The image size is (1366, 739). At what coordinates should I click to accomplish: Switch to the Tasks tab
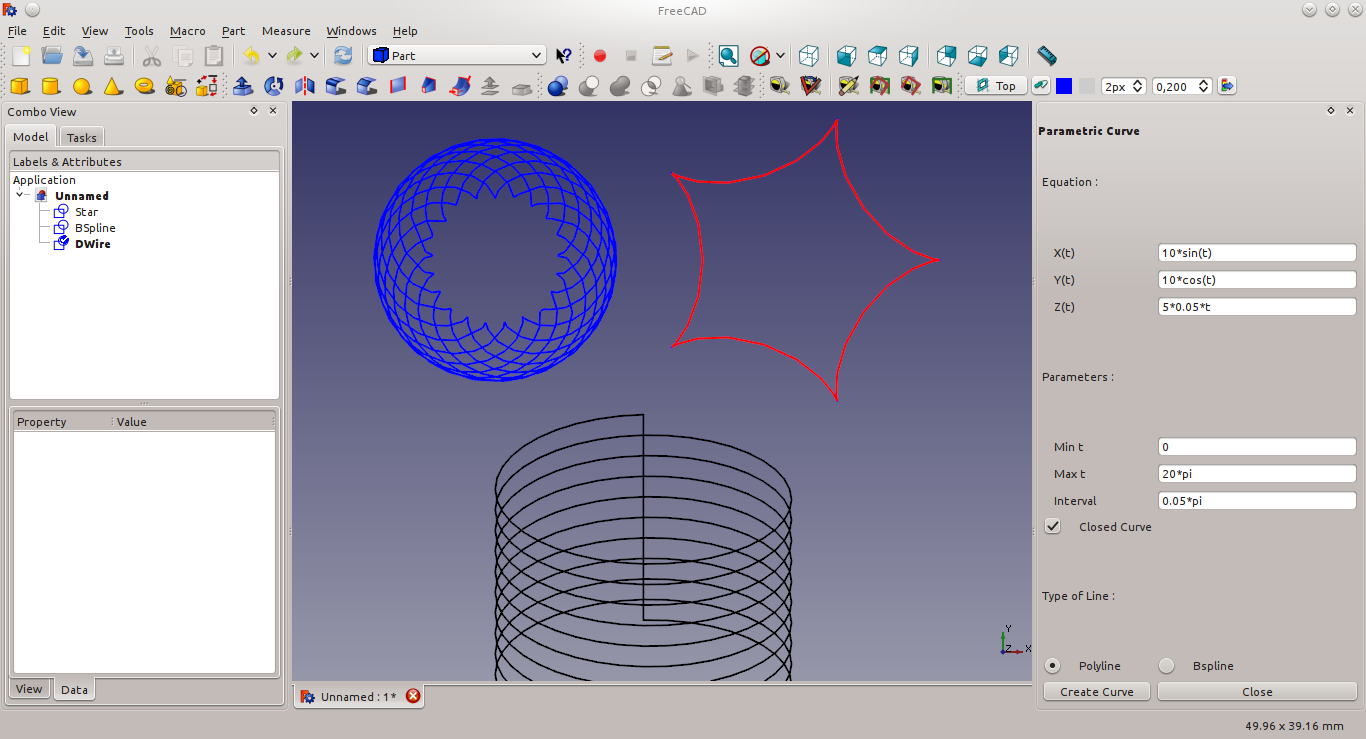coord(82,137)
